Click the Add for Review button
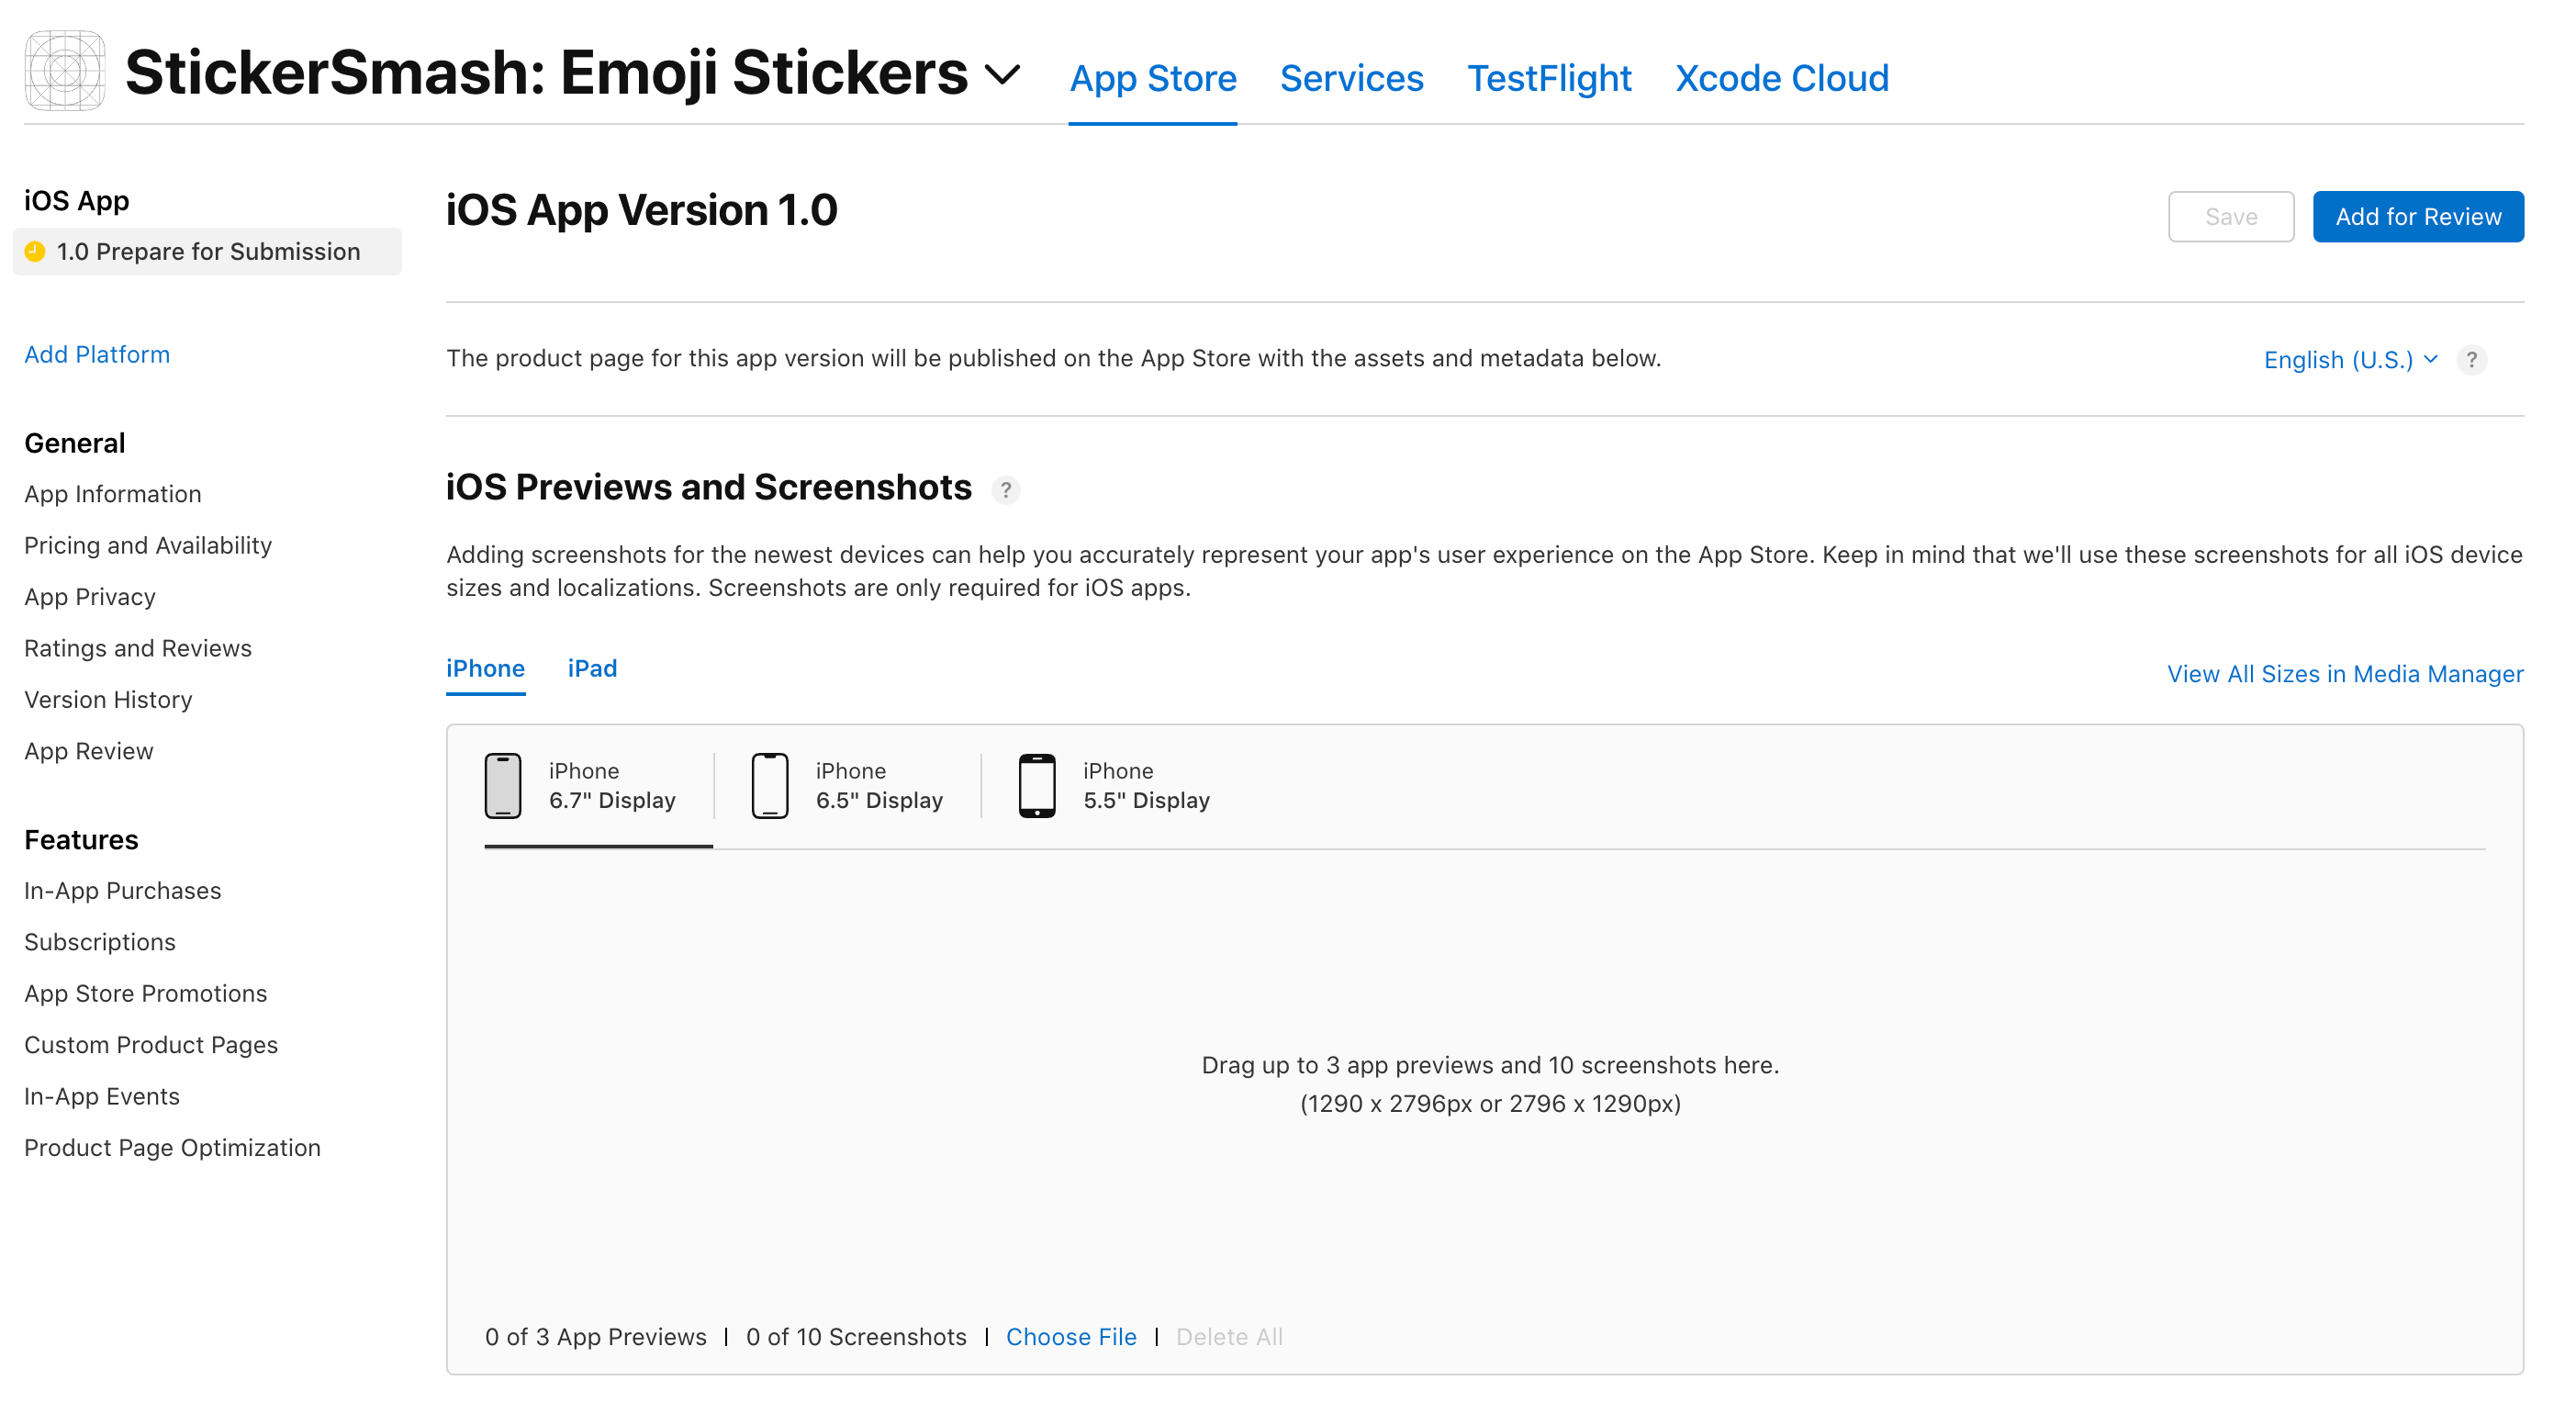The width and height of the screenshot is (2576, 1414). (x=2417, y=216)
